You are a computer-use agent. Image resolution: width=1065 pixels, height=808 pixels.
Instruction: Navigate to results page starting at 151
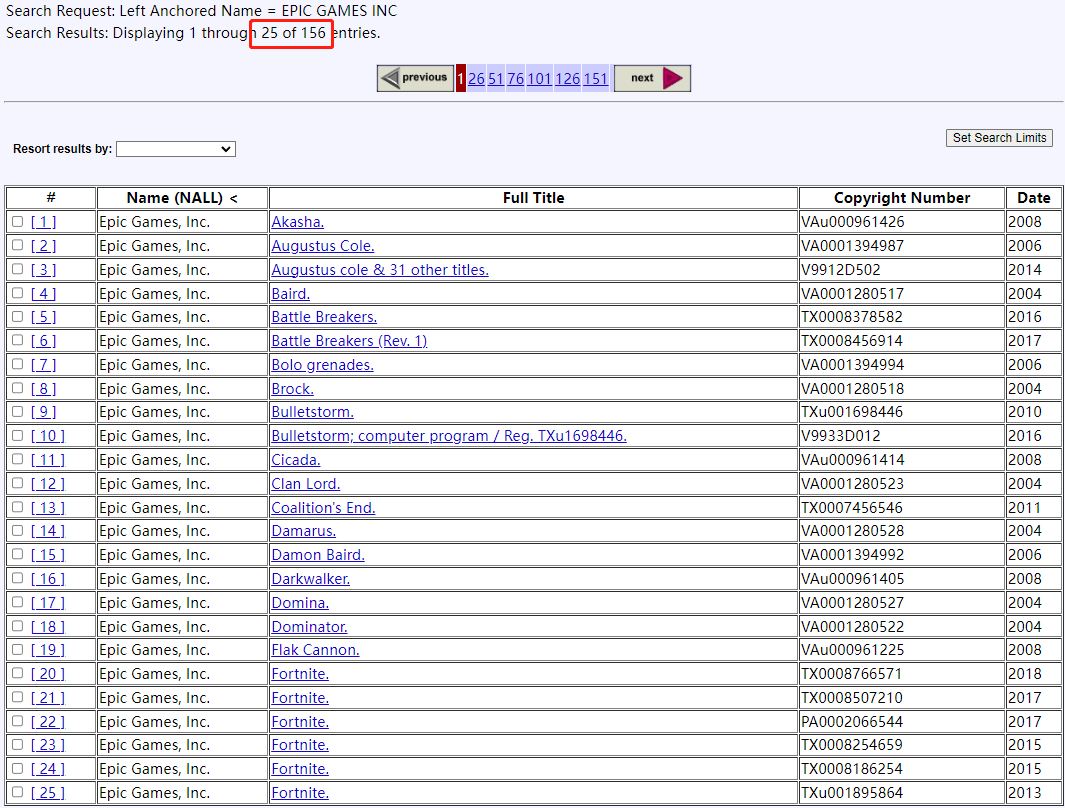[595, 78]
